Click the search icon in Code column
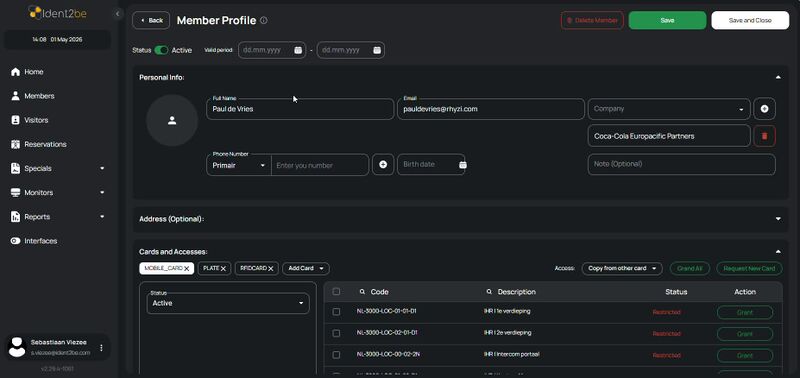 (x=362, y=292)
